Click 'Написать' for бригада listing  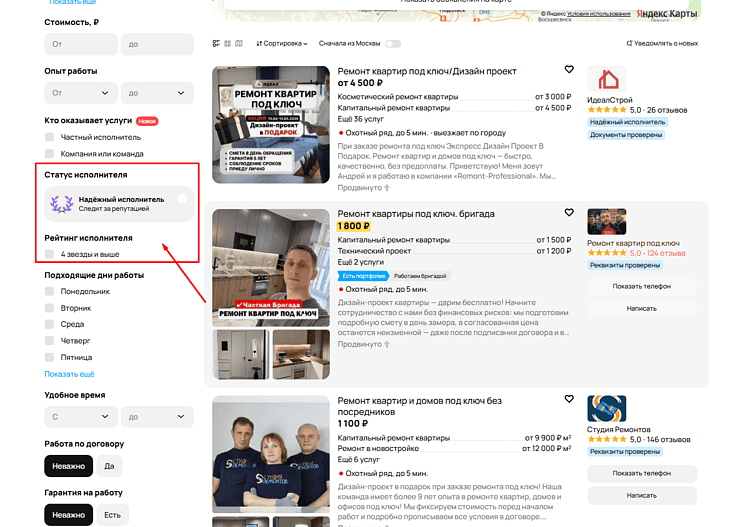642,309
